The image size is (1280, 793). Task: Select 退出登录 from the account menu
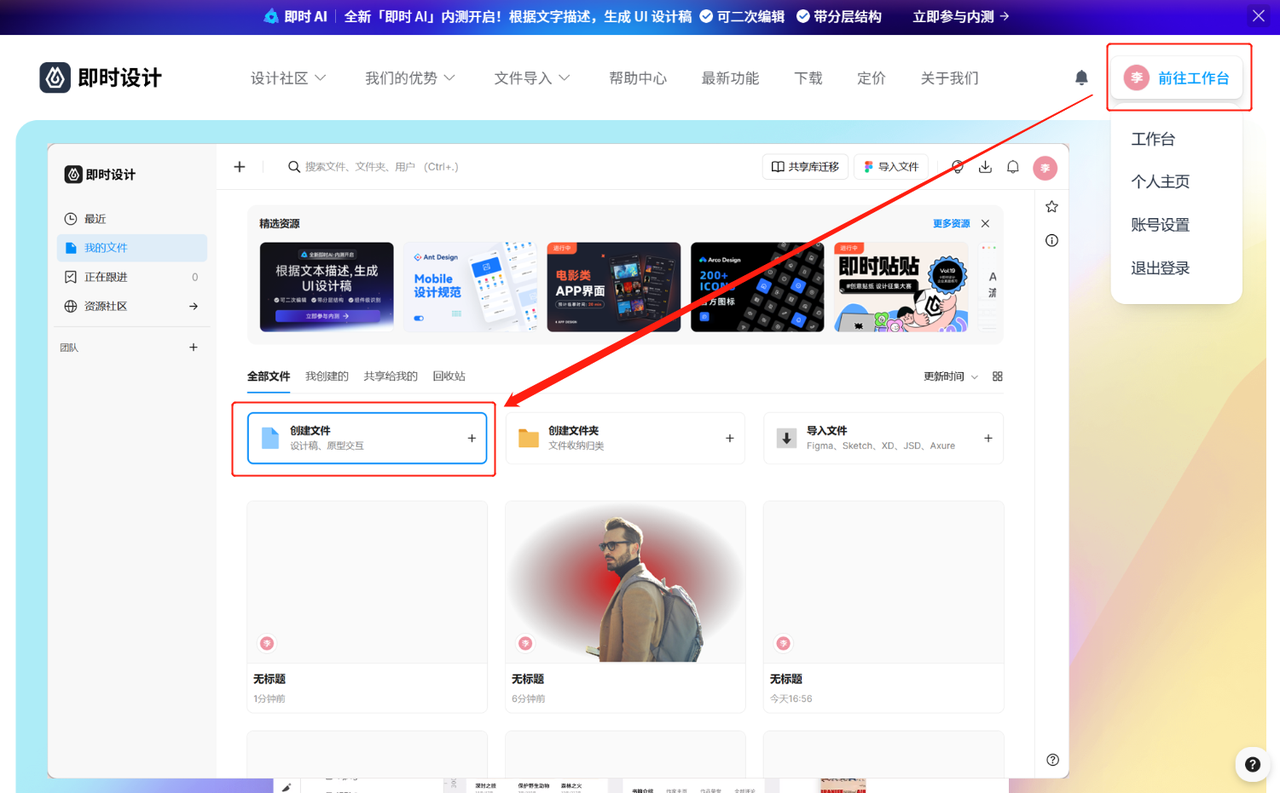coord(1159,268)
